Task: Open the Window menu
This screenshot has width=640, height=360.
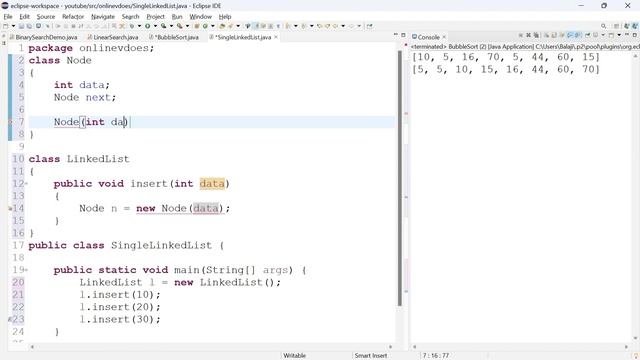Action: tap(200, 17)
